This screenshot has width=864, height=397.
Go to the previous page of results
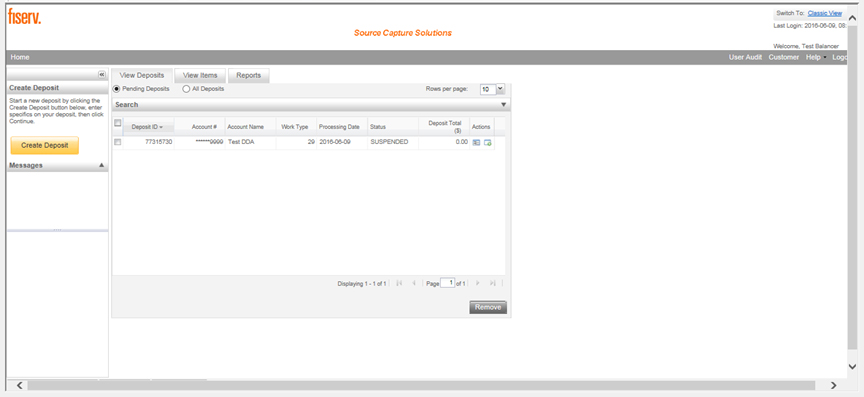click(x=414, y=283)
